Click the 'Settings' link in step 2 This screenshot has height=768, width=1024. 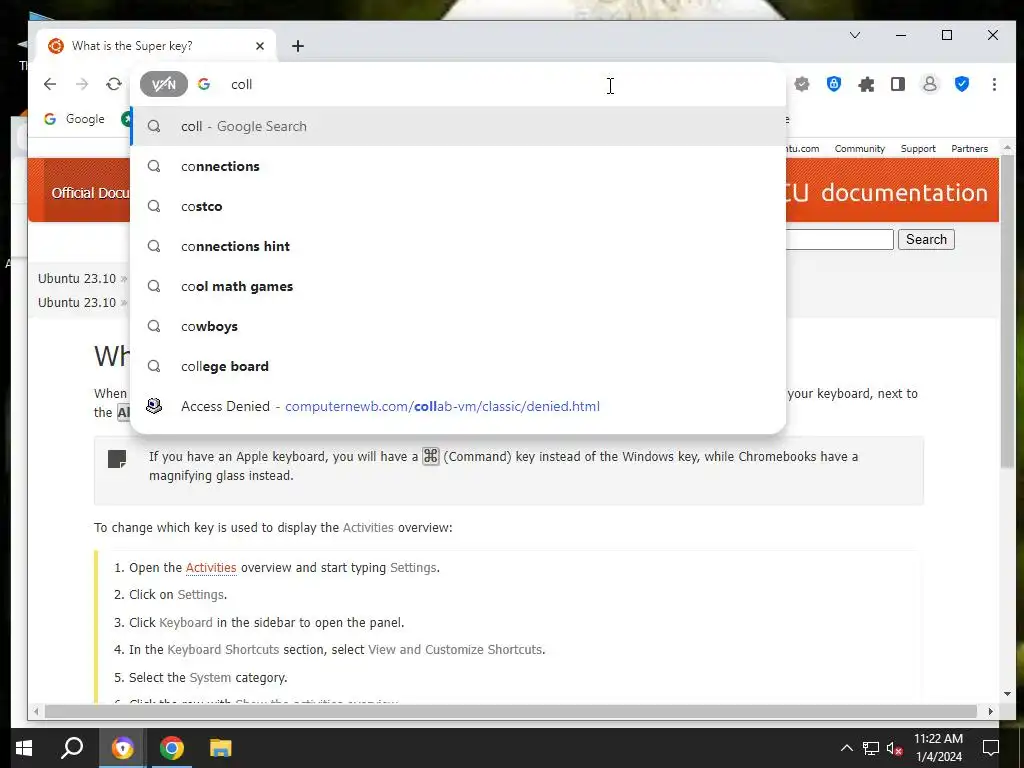(x=200, y=594)
